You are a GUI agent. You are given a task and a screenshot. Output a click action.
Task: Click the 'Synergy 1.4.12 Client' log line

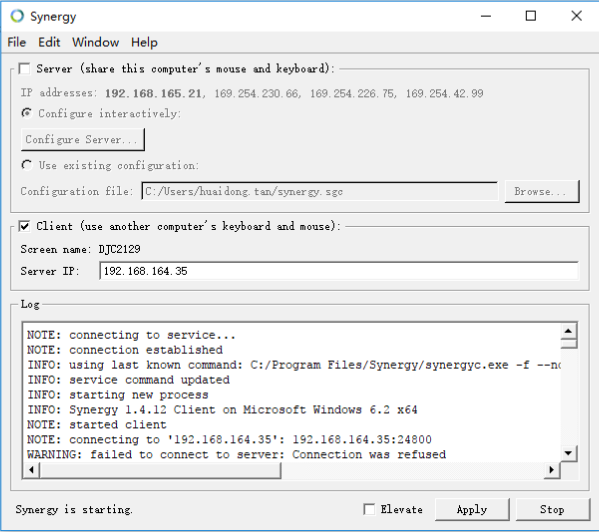tap(222, 410)
